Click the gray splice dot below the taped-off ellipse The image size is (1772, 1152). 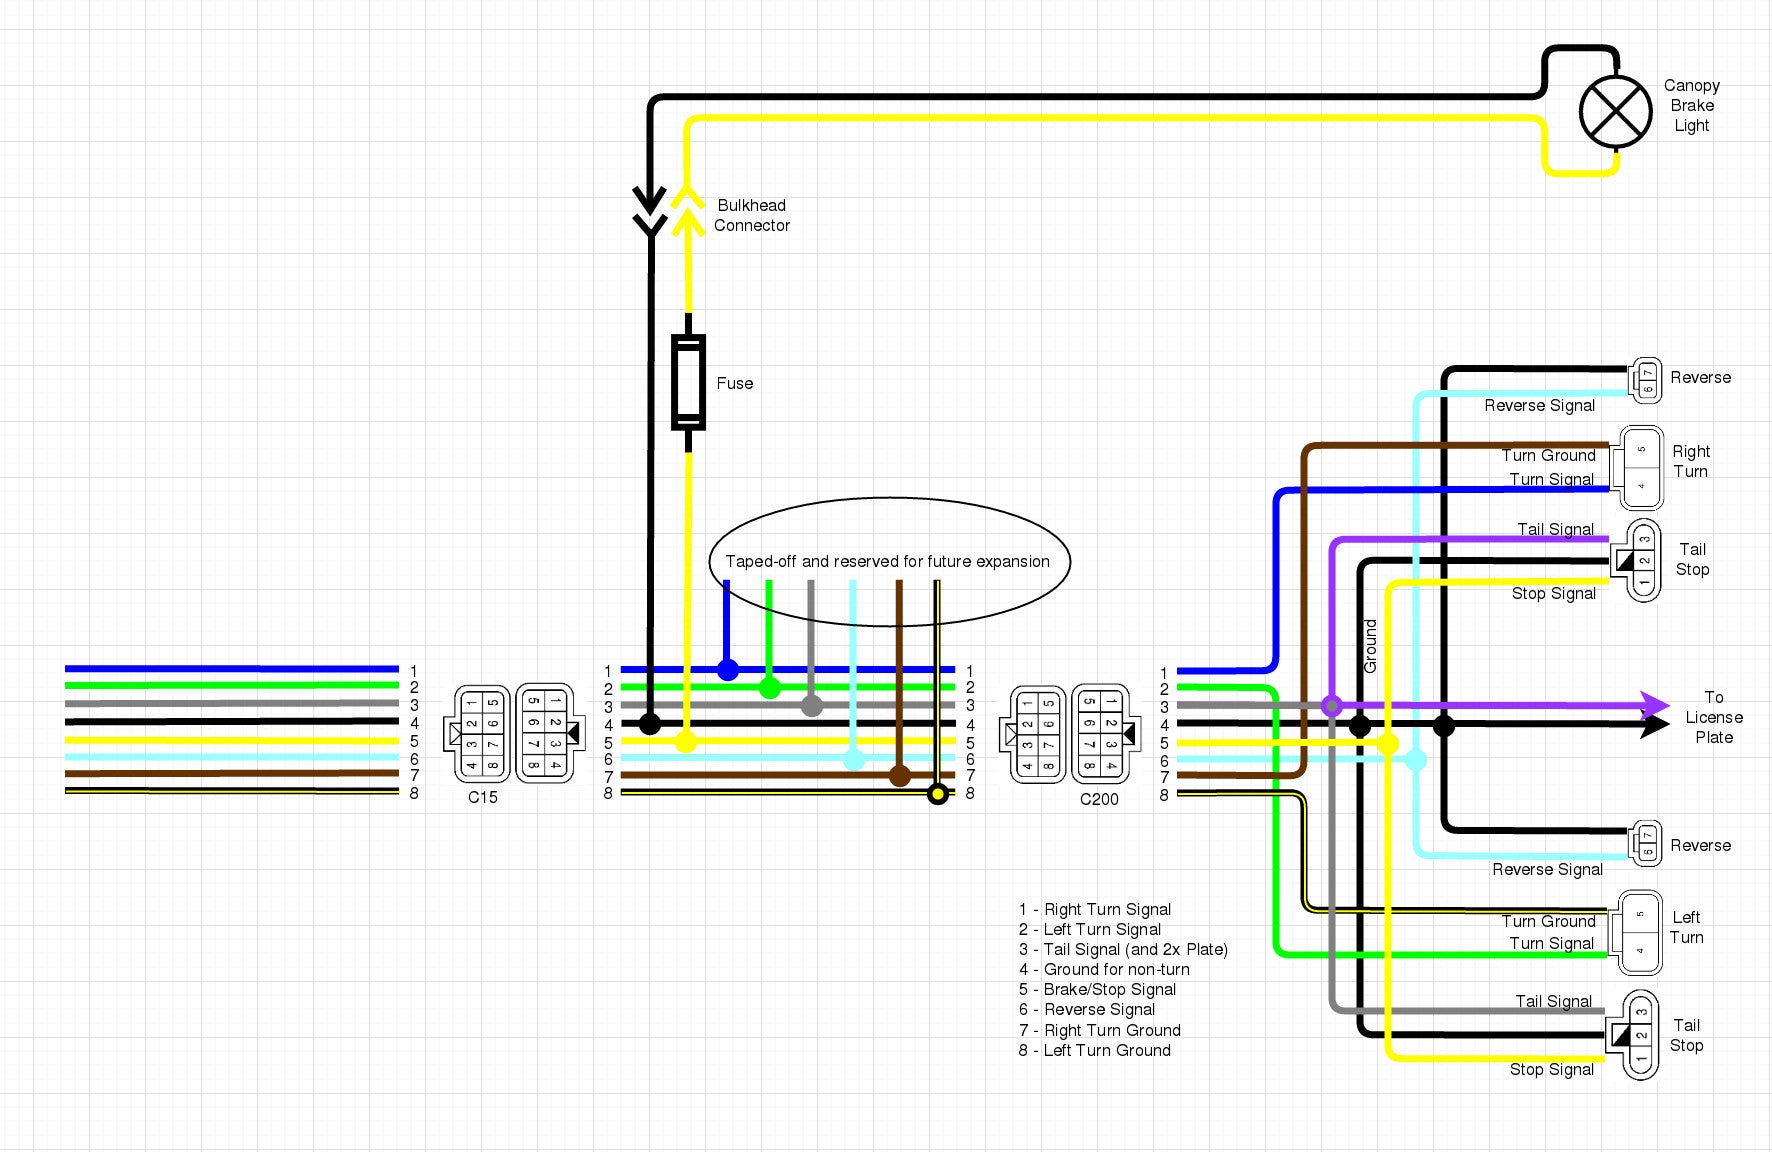tap(812, 706)
